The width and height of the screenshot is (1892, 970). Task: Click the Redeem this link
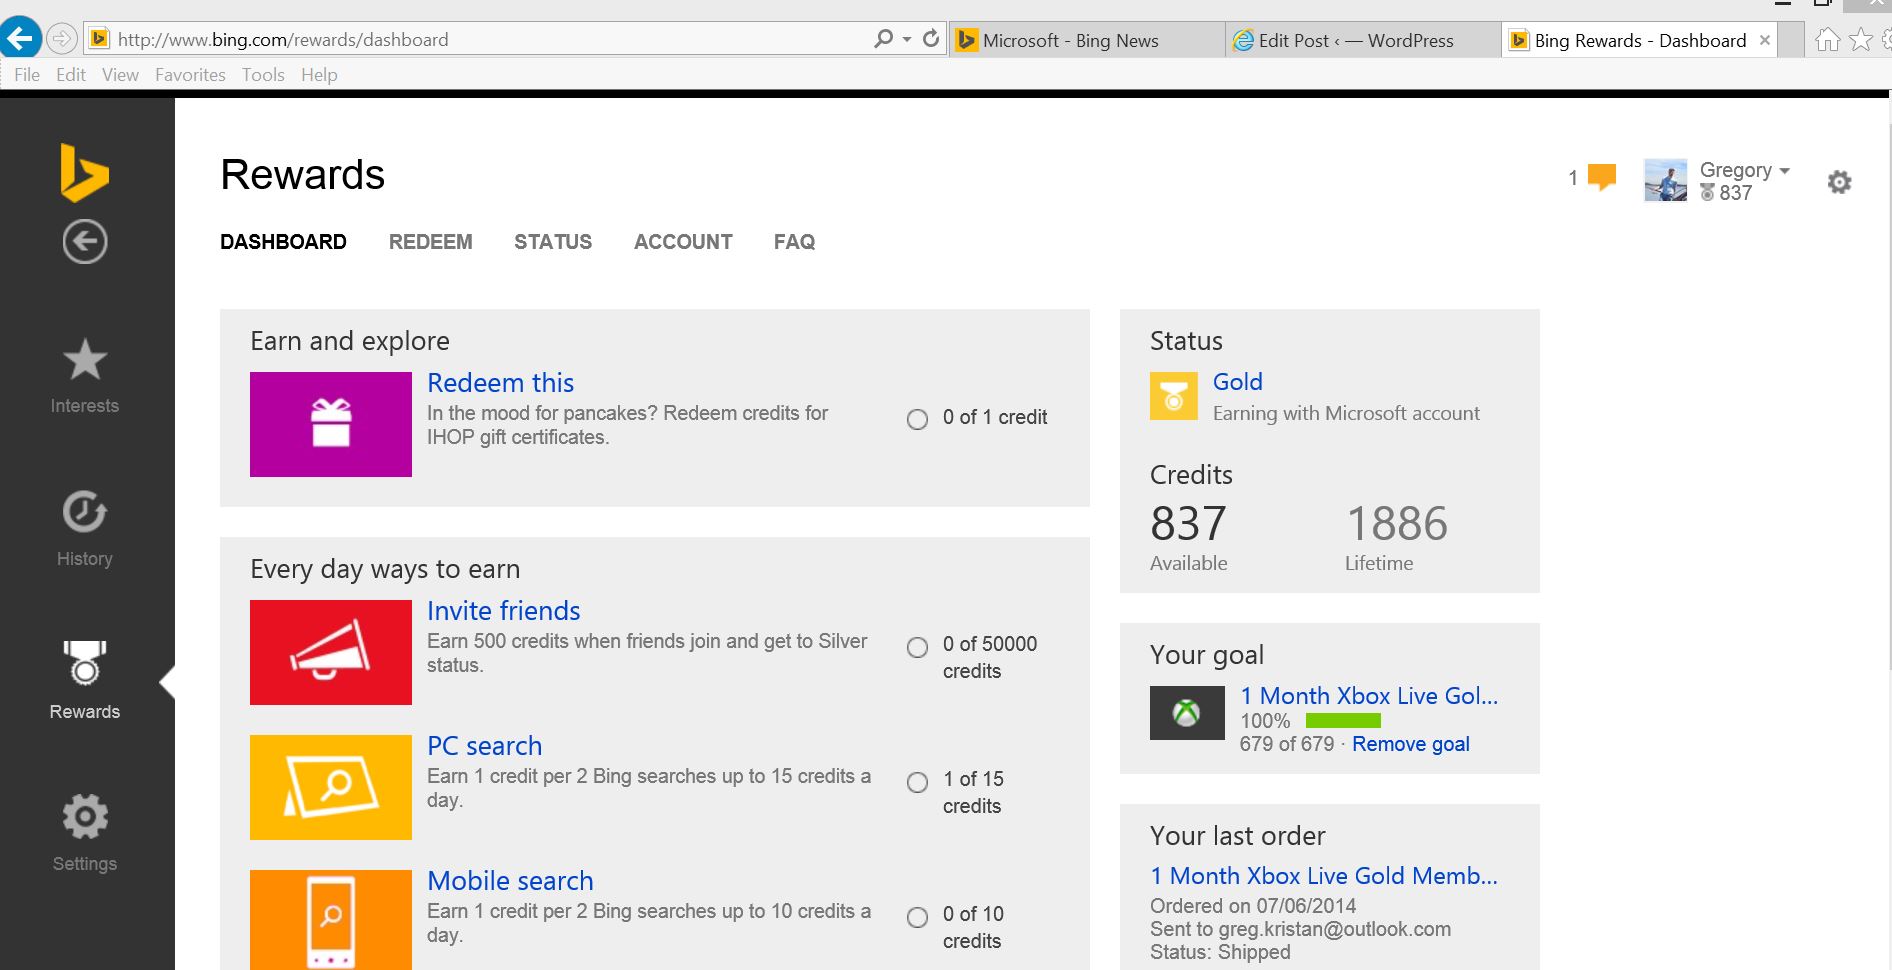[x=500, y=383]
